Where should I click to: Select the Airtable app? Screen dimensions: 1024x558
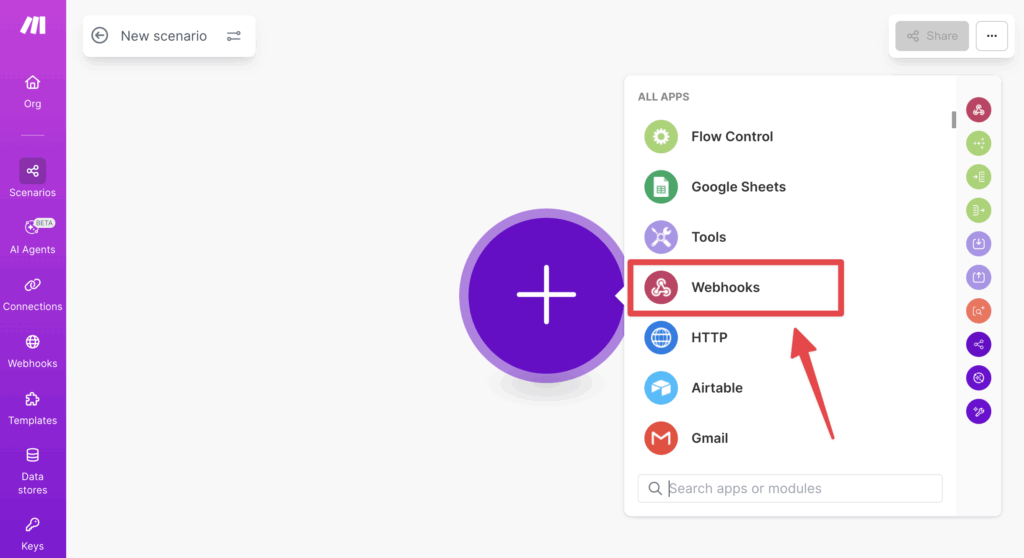[790, 388]
